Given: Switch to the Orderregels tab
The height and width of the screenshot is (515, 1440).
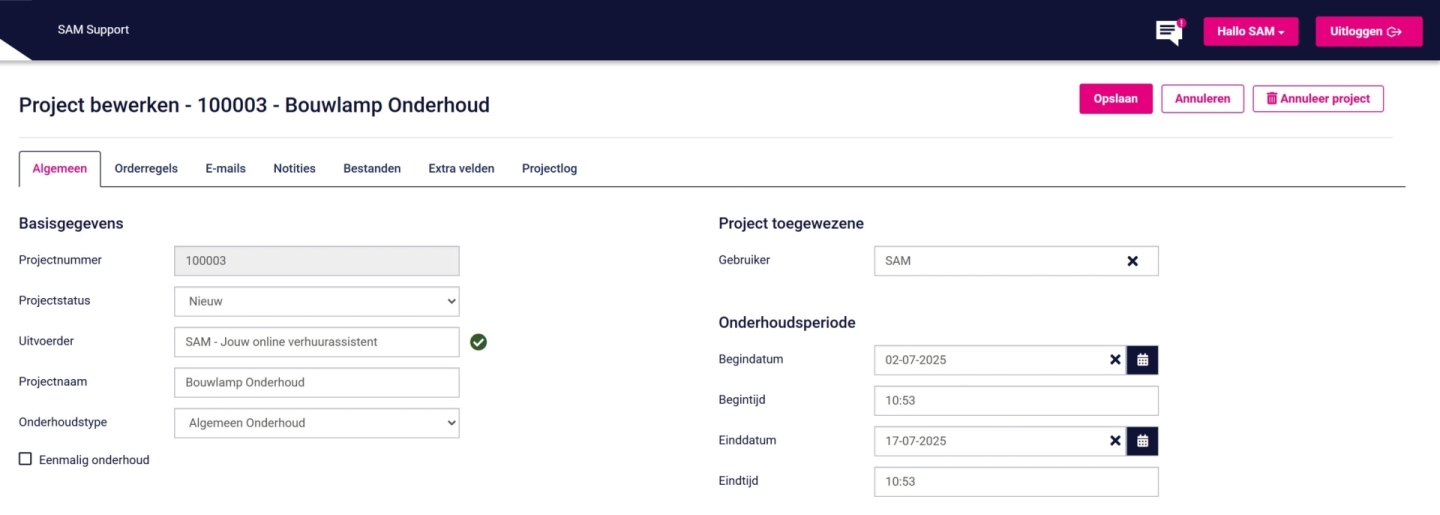Looking at the screenshot, I should point(146,169).
